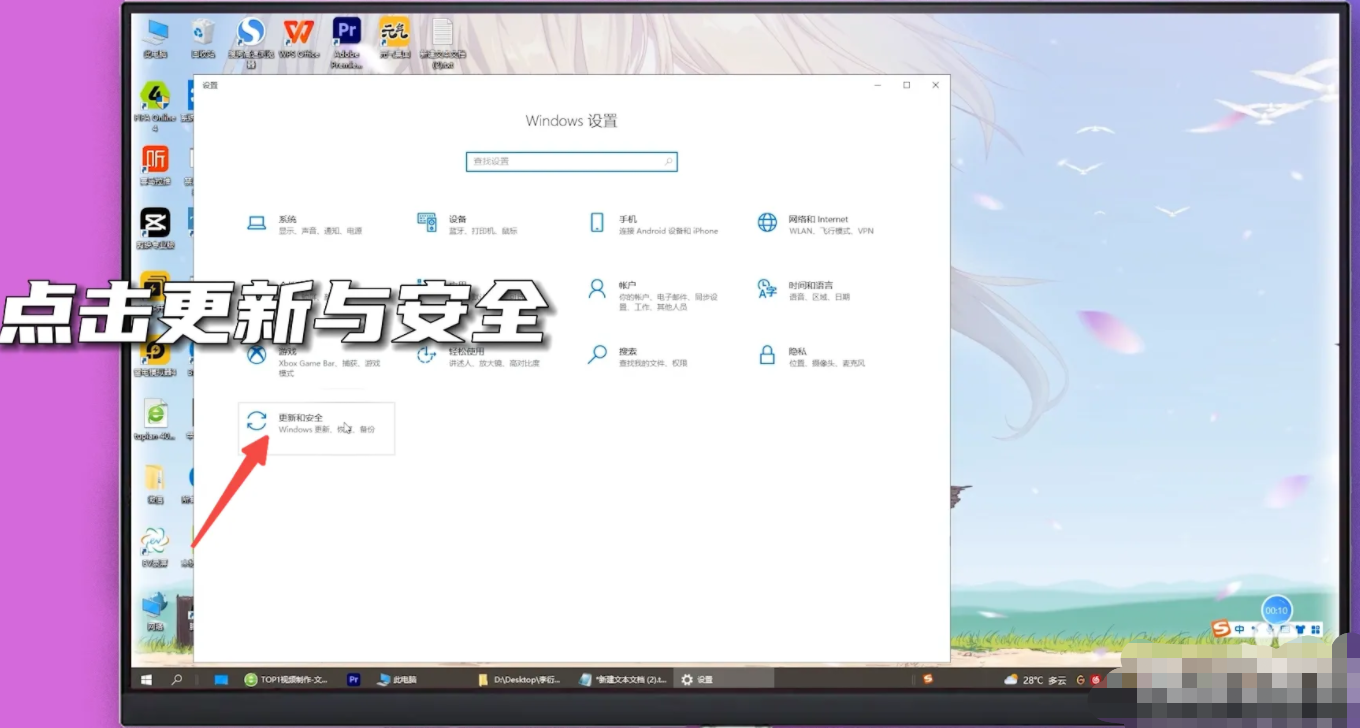Open the 设备 (Devices) settings category
Image resolution: width=1360 pixels, height=728 pixels.
click(457, 223)
